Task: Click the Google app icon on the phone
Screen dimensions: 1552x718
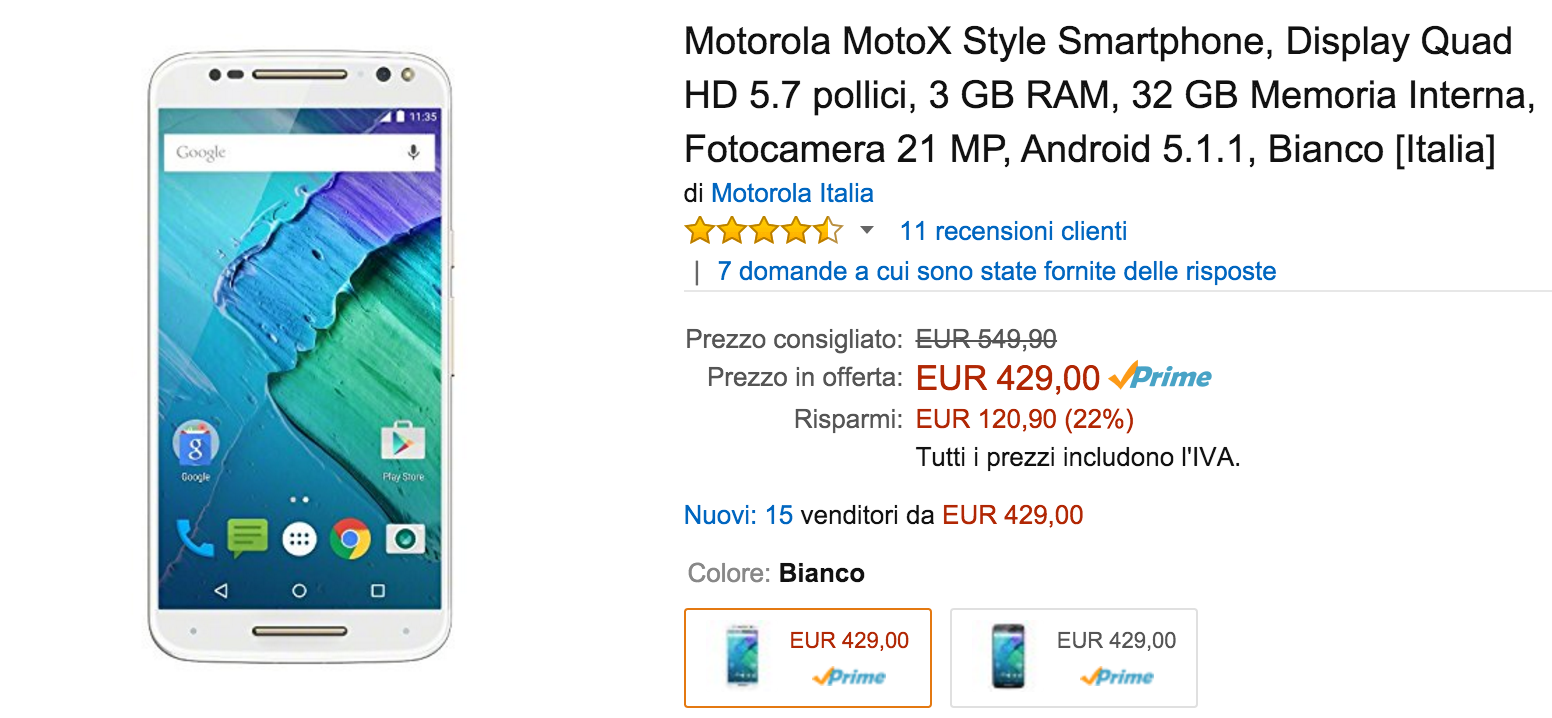Action: click(195, 444)
